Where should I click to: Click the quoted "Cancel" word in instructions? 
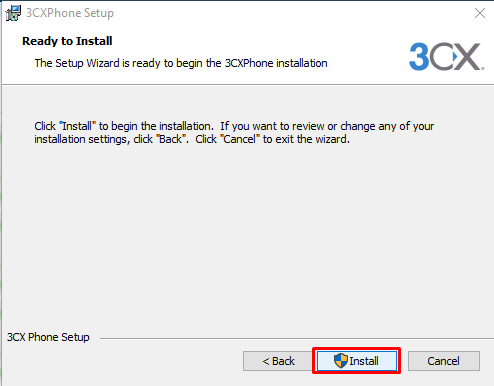click(240, 139)
